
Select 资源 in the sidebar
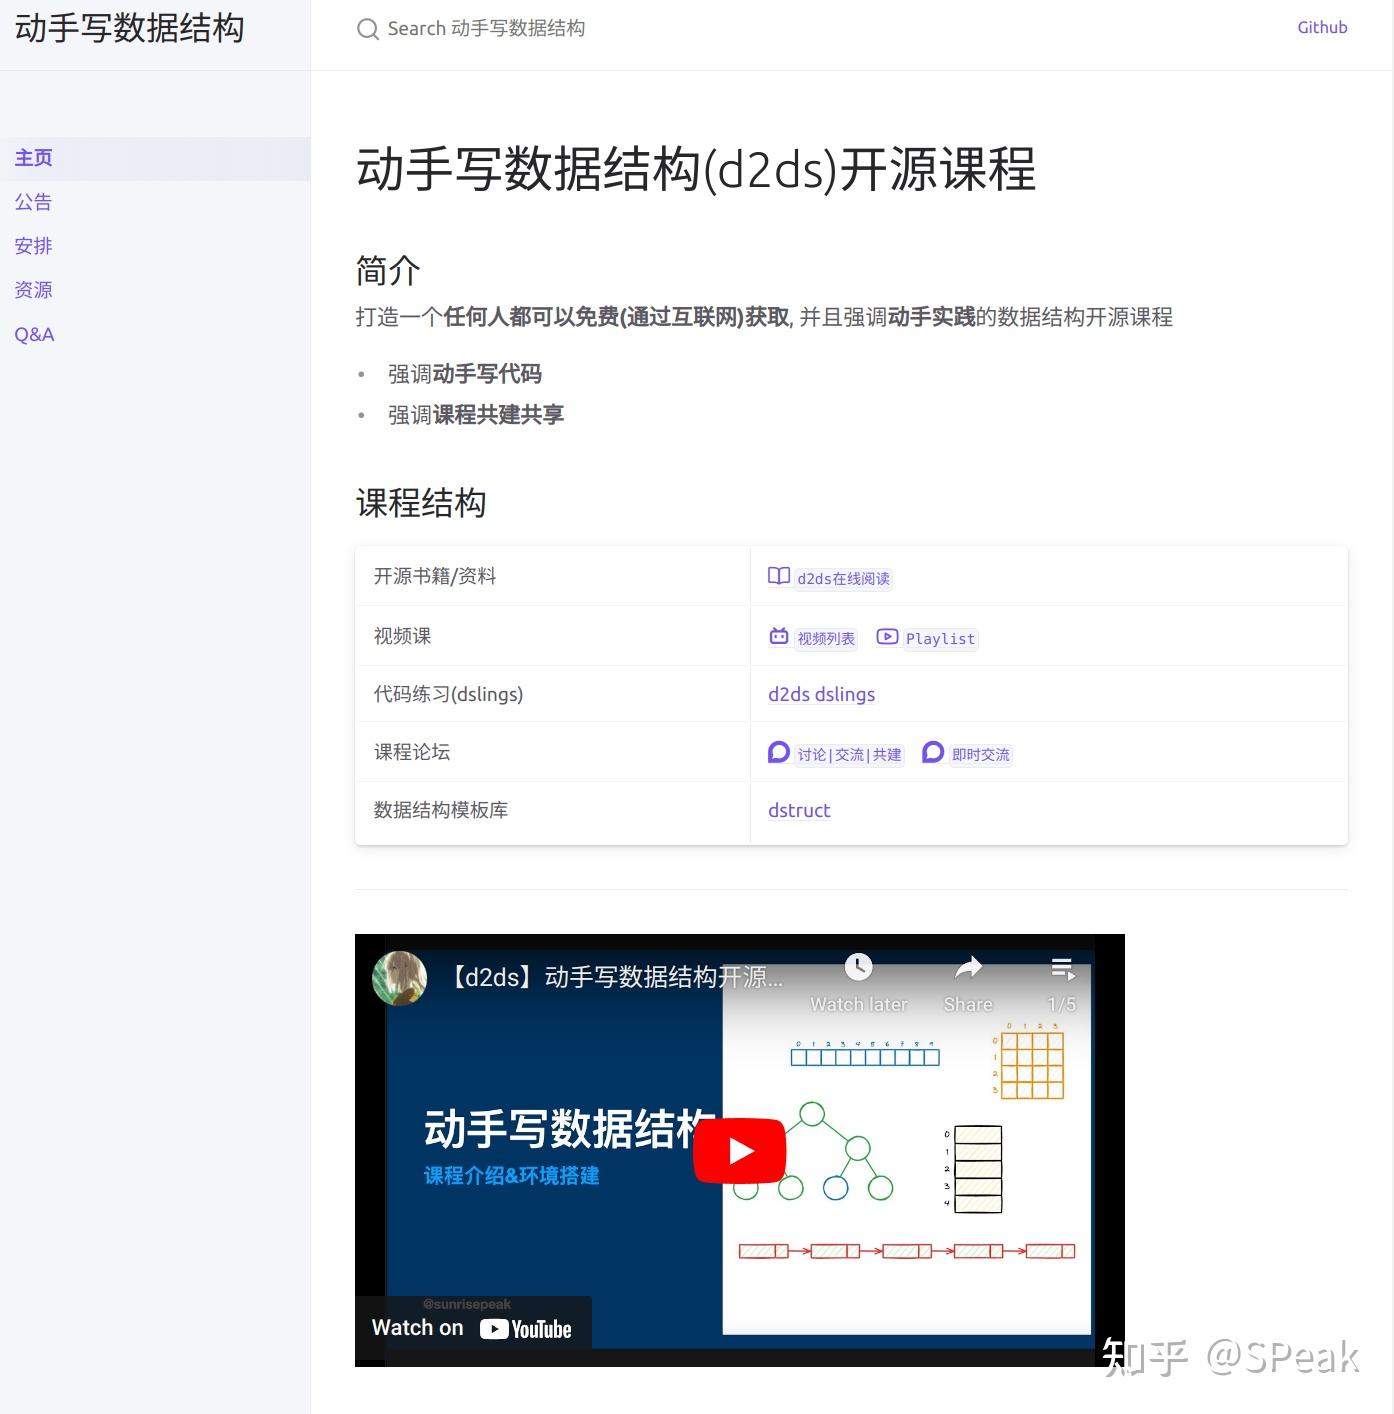coord(33,290)
